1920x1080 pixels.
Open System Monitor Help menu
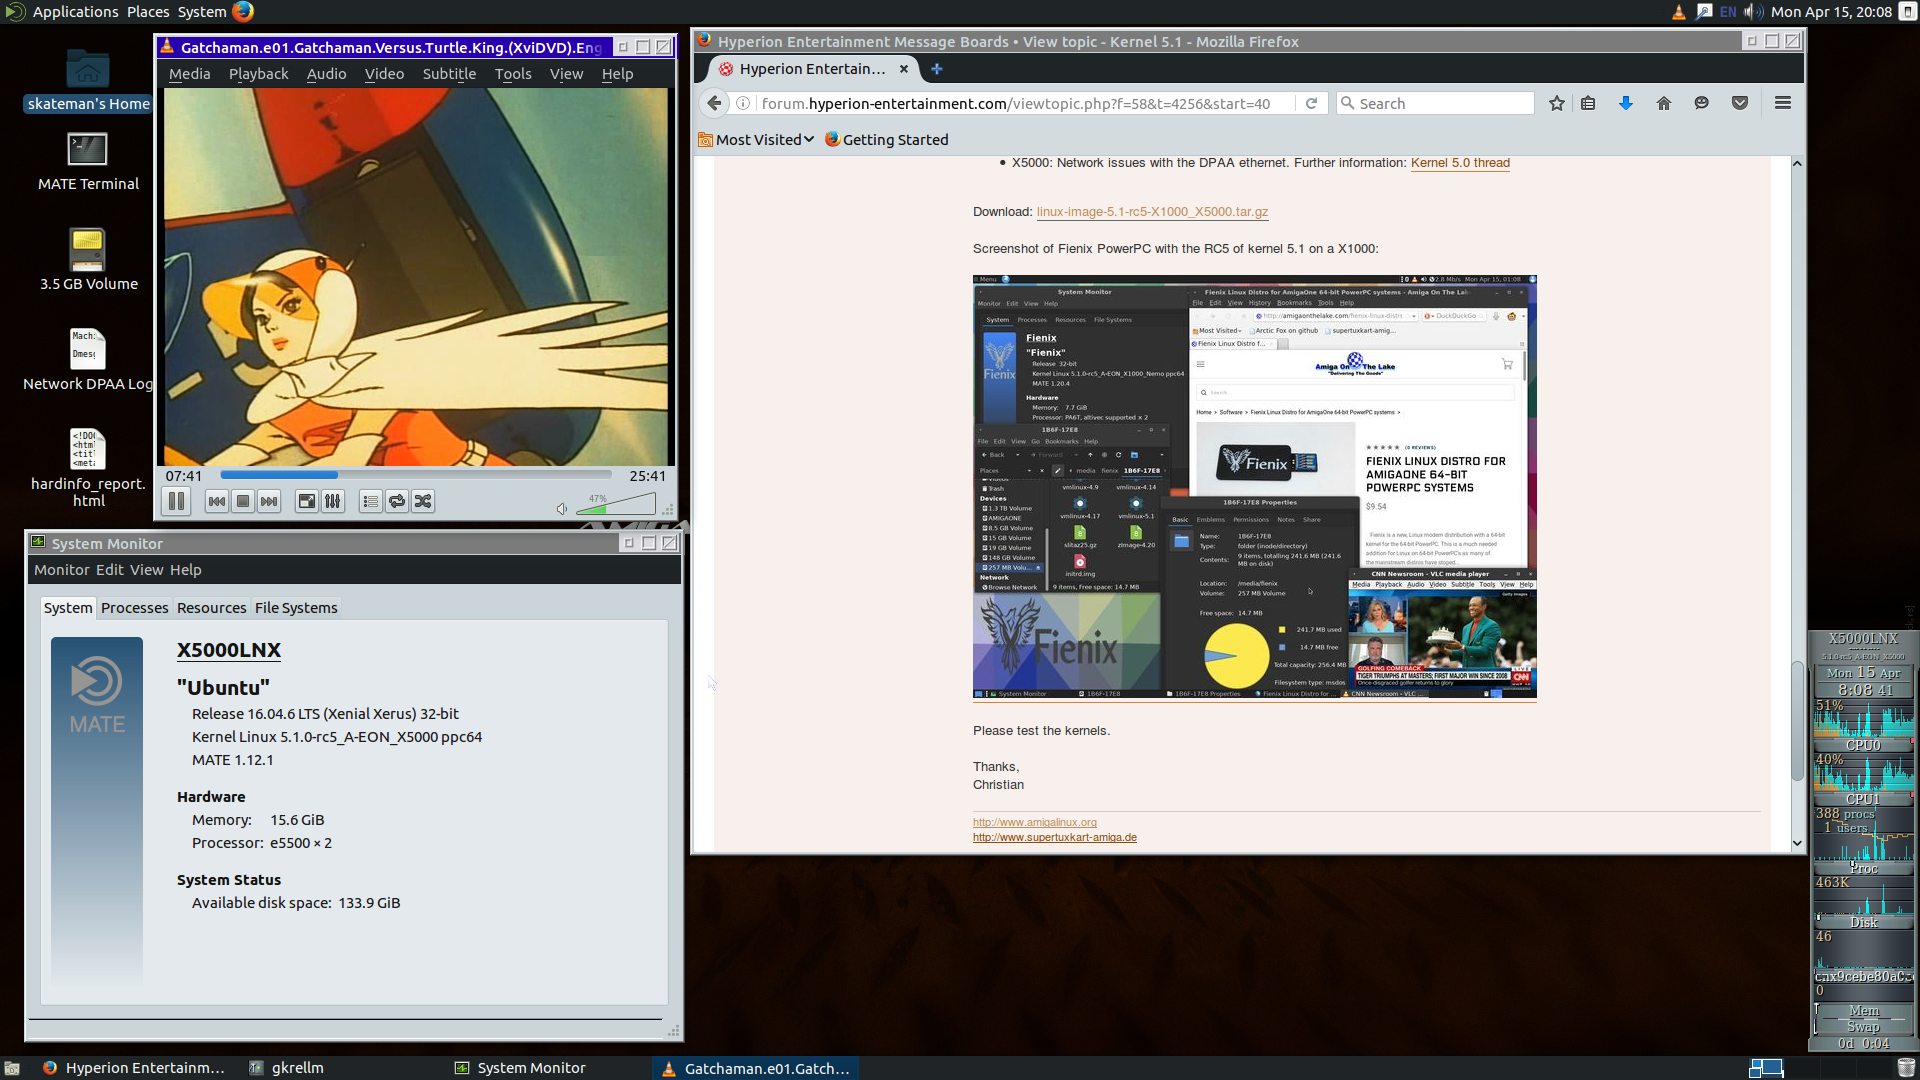(x=185, y=570)
